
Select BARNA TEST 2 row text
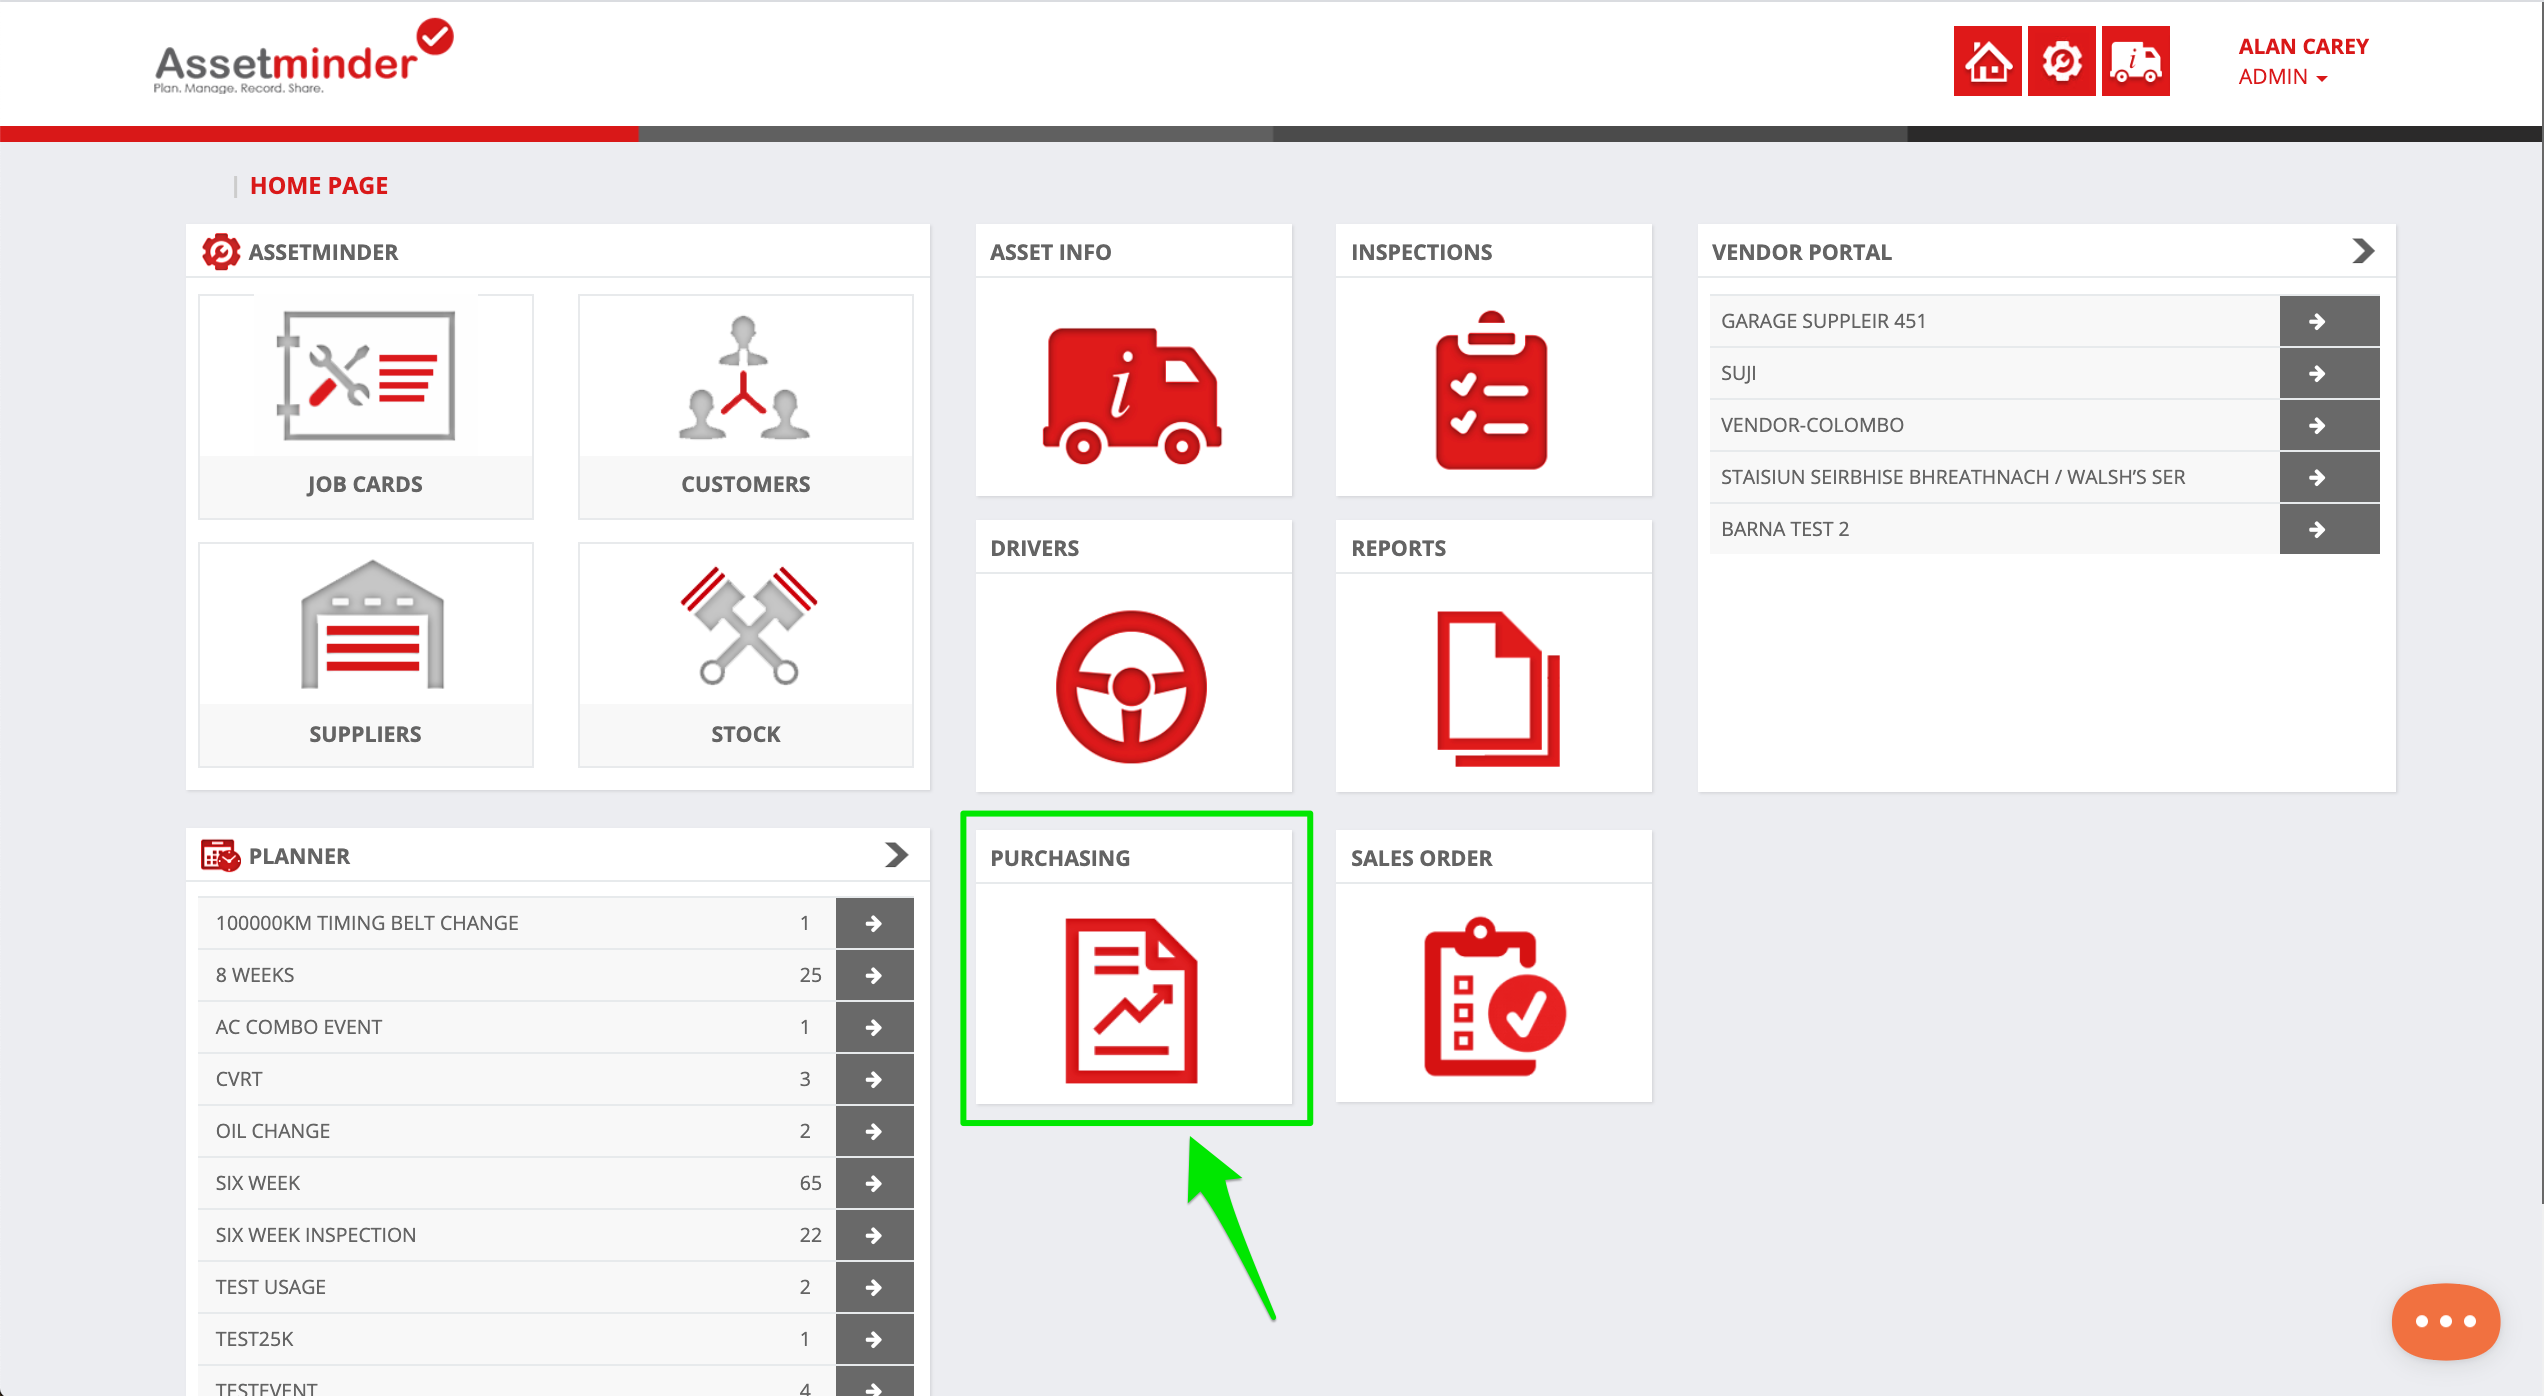click(1785, 529)
